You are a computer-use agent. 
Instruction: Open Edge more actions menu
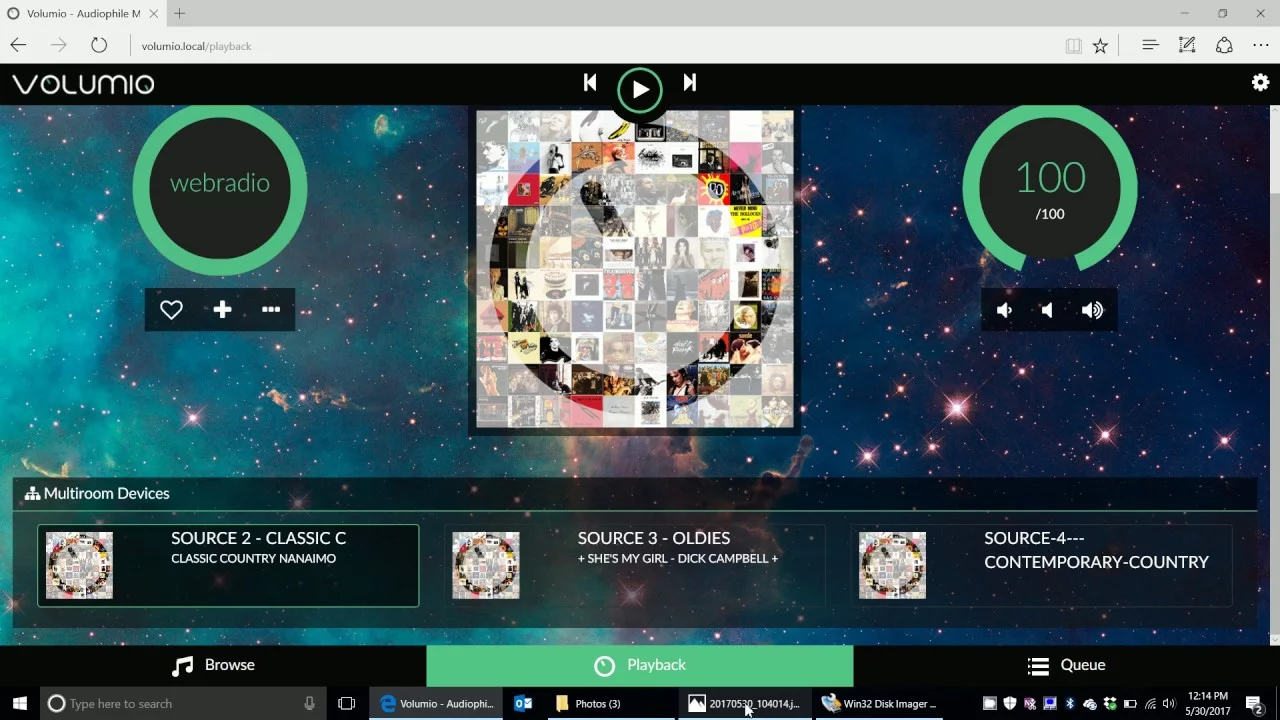click(x=1261, y=45)
